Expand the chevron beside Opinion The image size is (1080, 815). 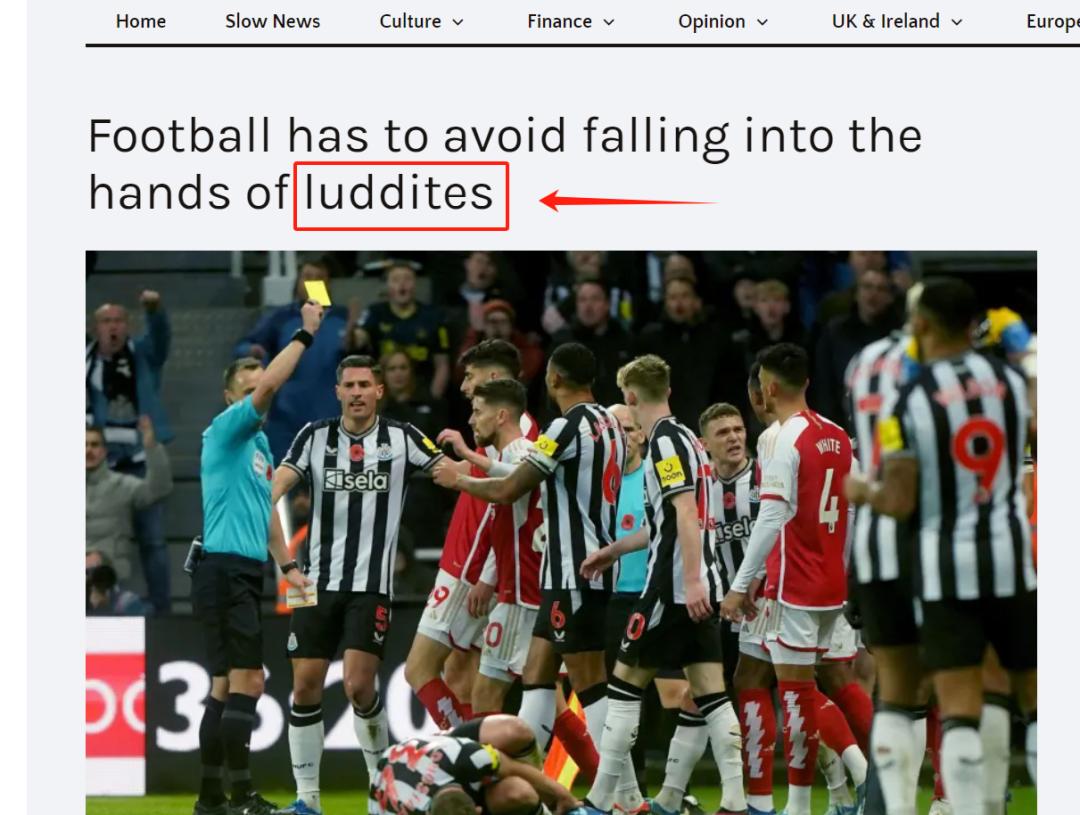click(x=762, y=22)
